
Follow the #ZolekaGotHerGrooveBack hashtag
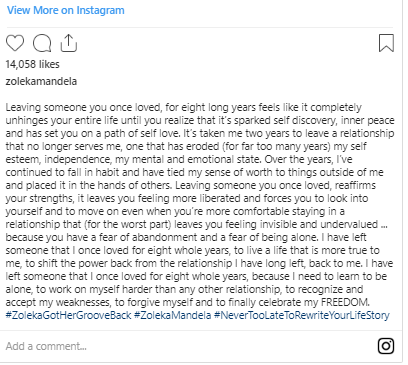(x=68, y=315)
